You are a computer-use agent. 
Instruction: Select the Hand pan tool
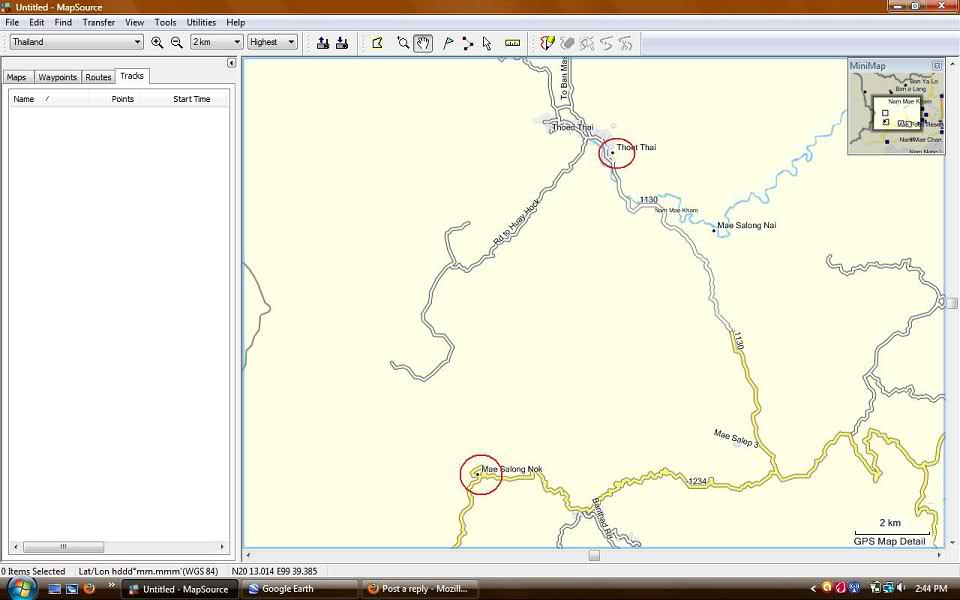coord(423,42)
